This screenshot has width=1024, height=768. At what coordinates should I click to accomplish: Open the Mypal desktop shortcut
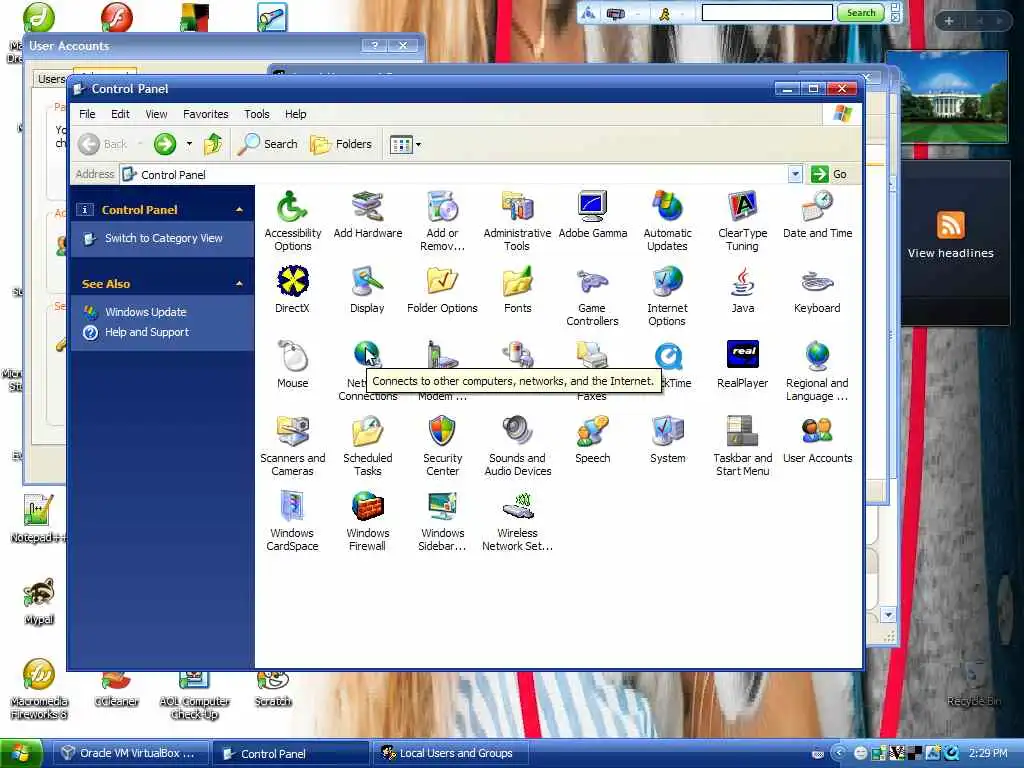click(39, 602)
